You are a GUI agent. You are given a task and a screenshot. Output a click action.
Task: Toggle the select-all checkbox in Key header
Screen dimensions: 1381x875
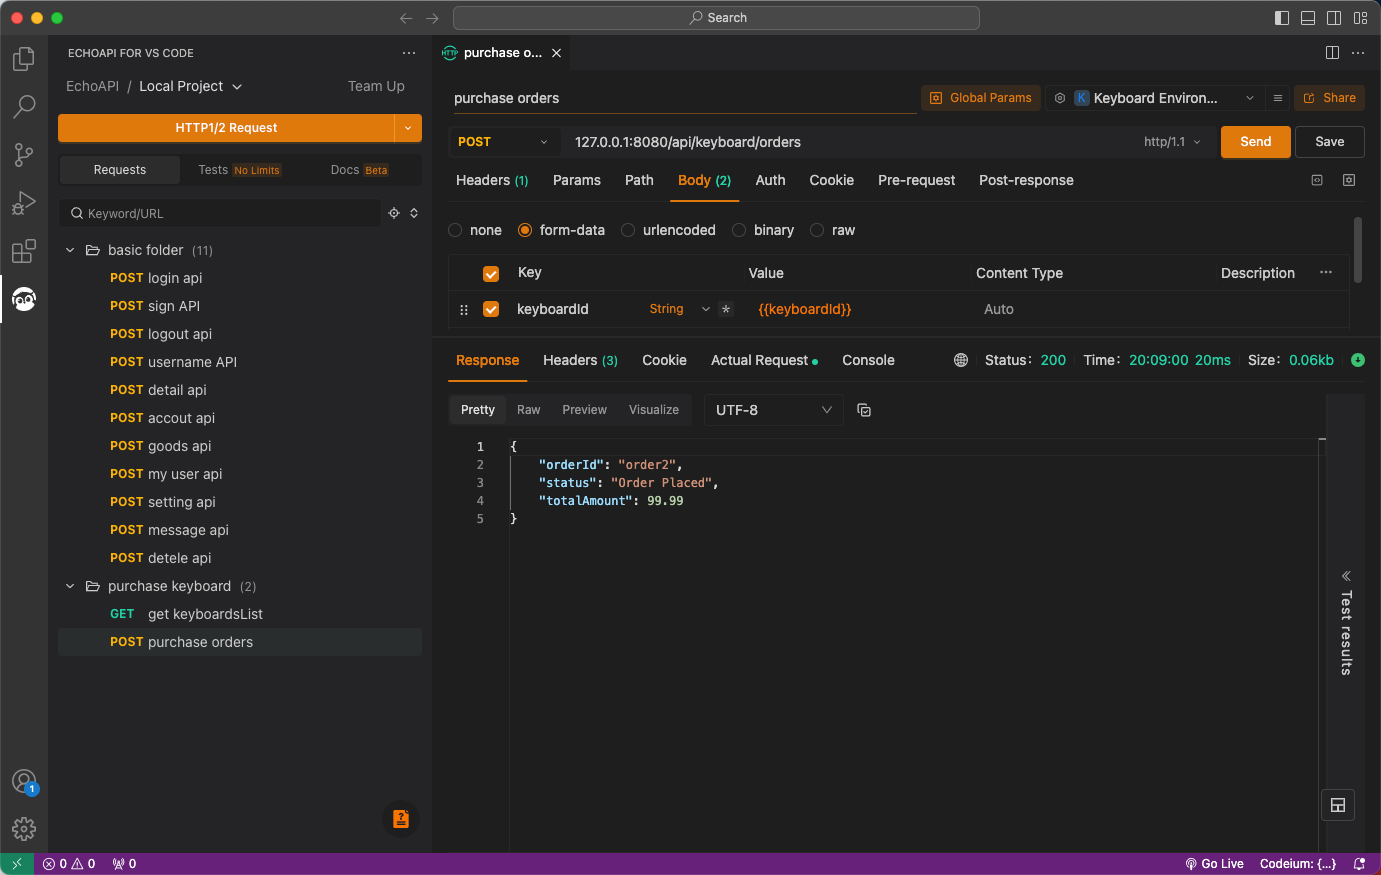[x=491, y=274]
